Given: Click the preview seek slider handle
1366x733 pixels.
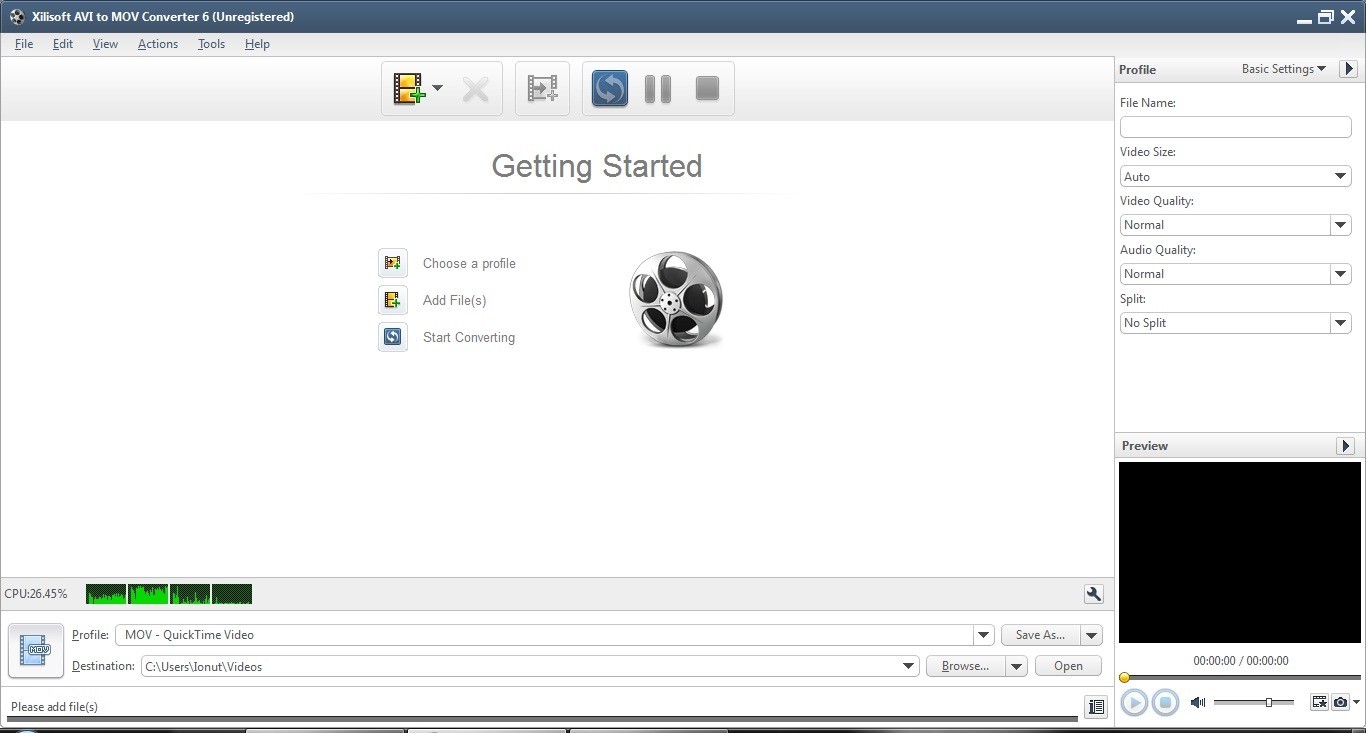Looking at the screenshot, I should point(1125,677).
